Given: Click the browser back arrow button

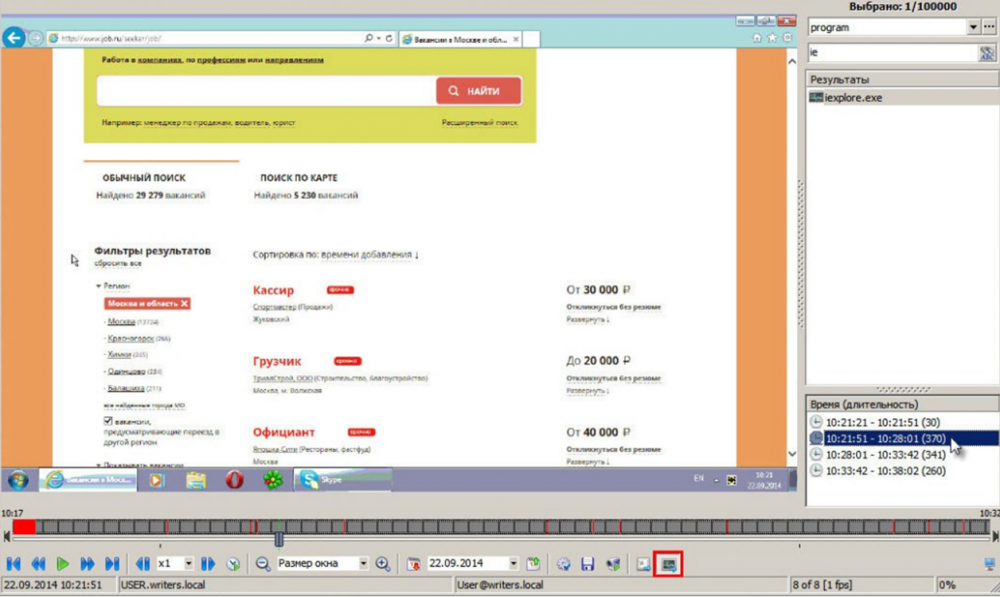Looking at the screenshot, I should [x=13, y=38].
